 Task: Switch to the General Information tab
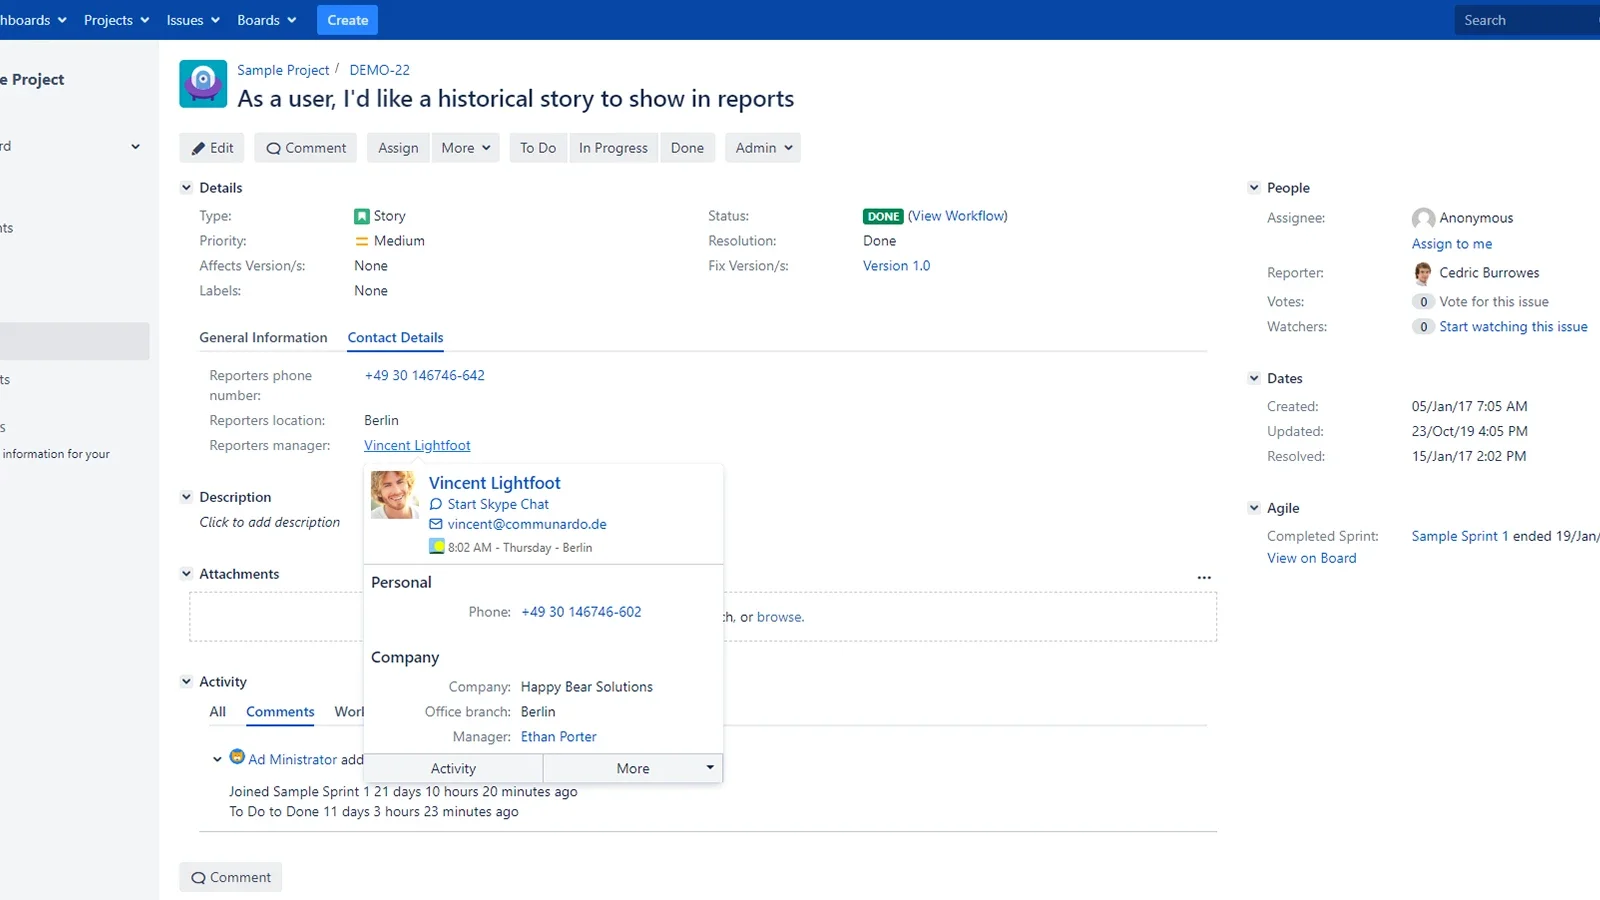tap(263, 338)
